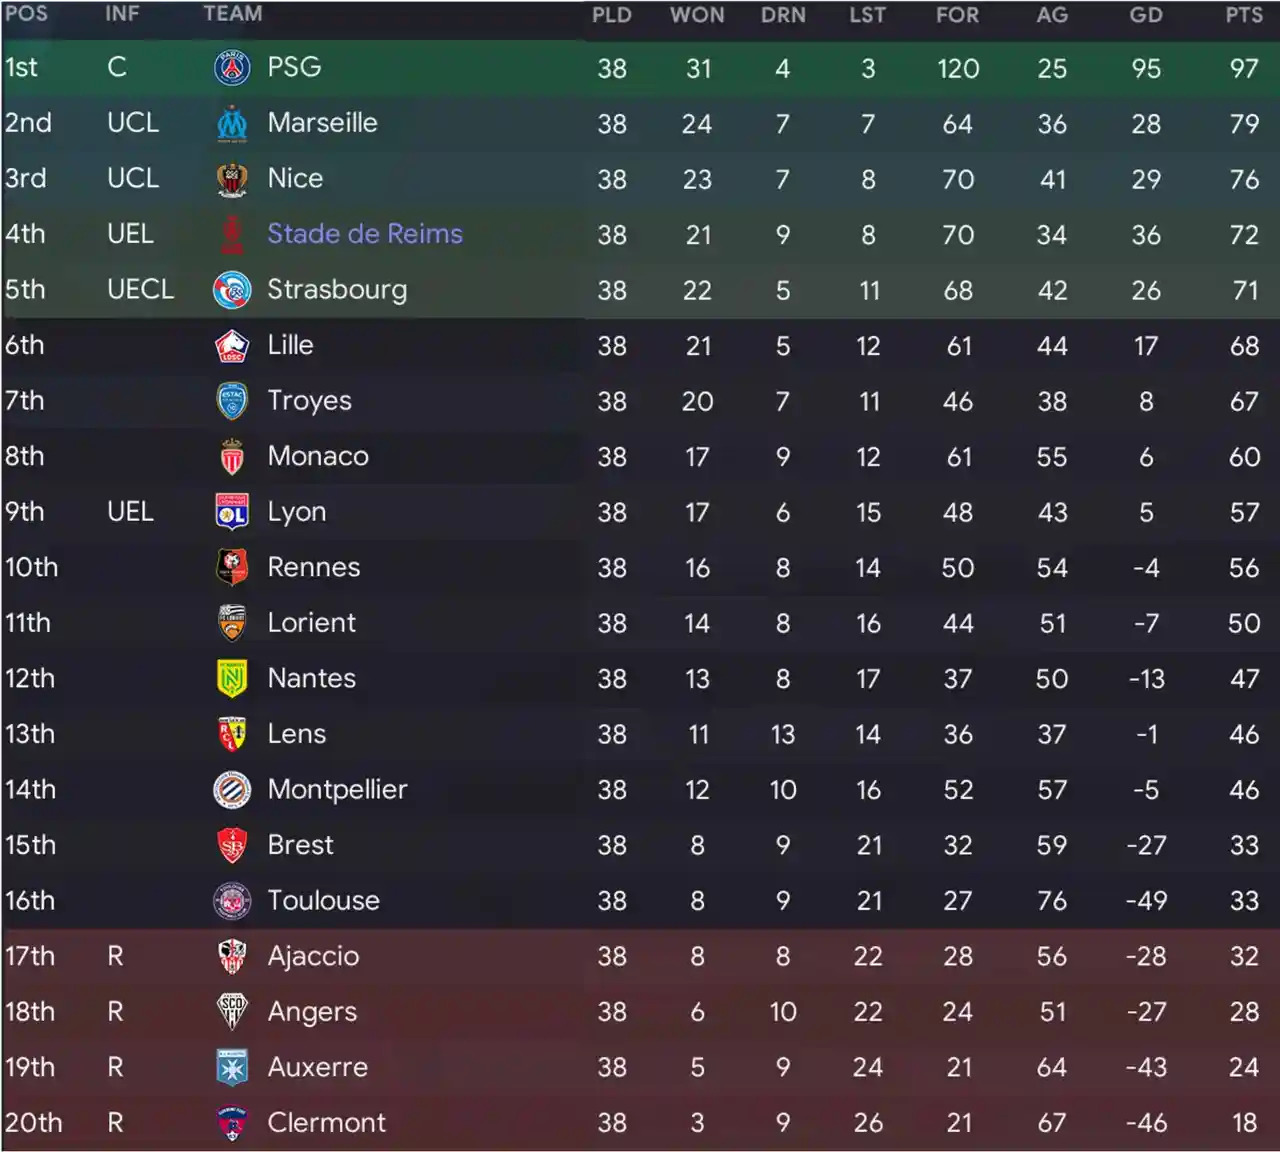The width and height of the screenshot is (1280, 1152).
Task: Open the Nantes club badge
Action: 232,679
